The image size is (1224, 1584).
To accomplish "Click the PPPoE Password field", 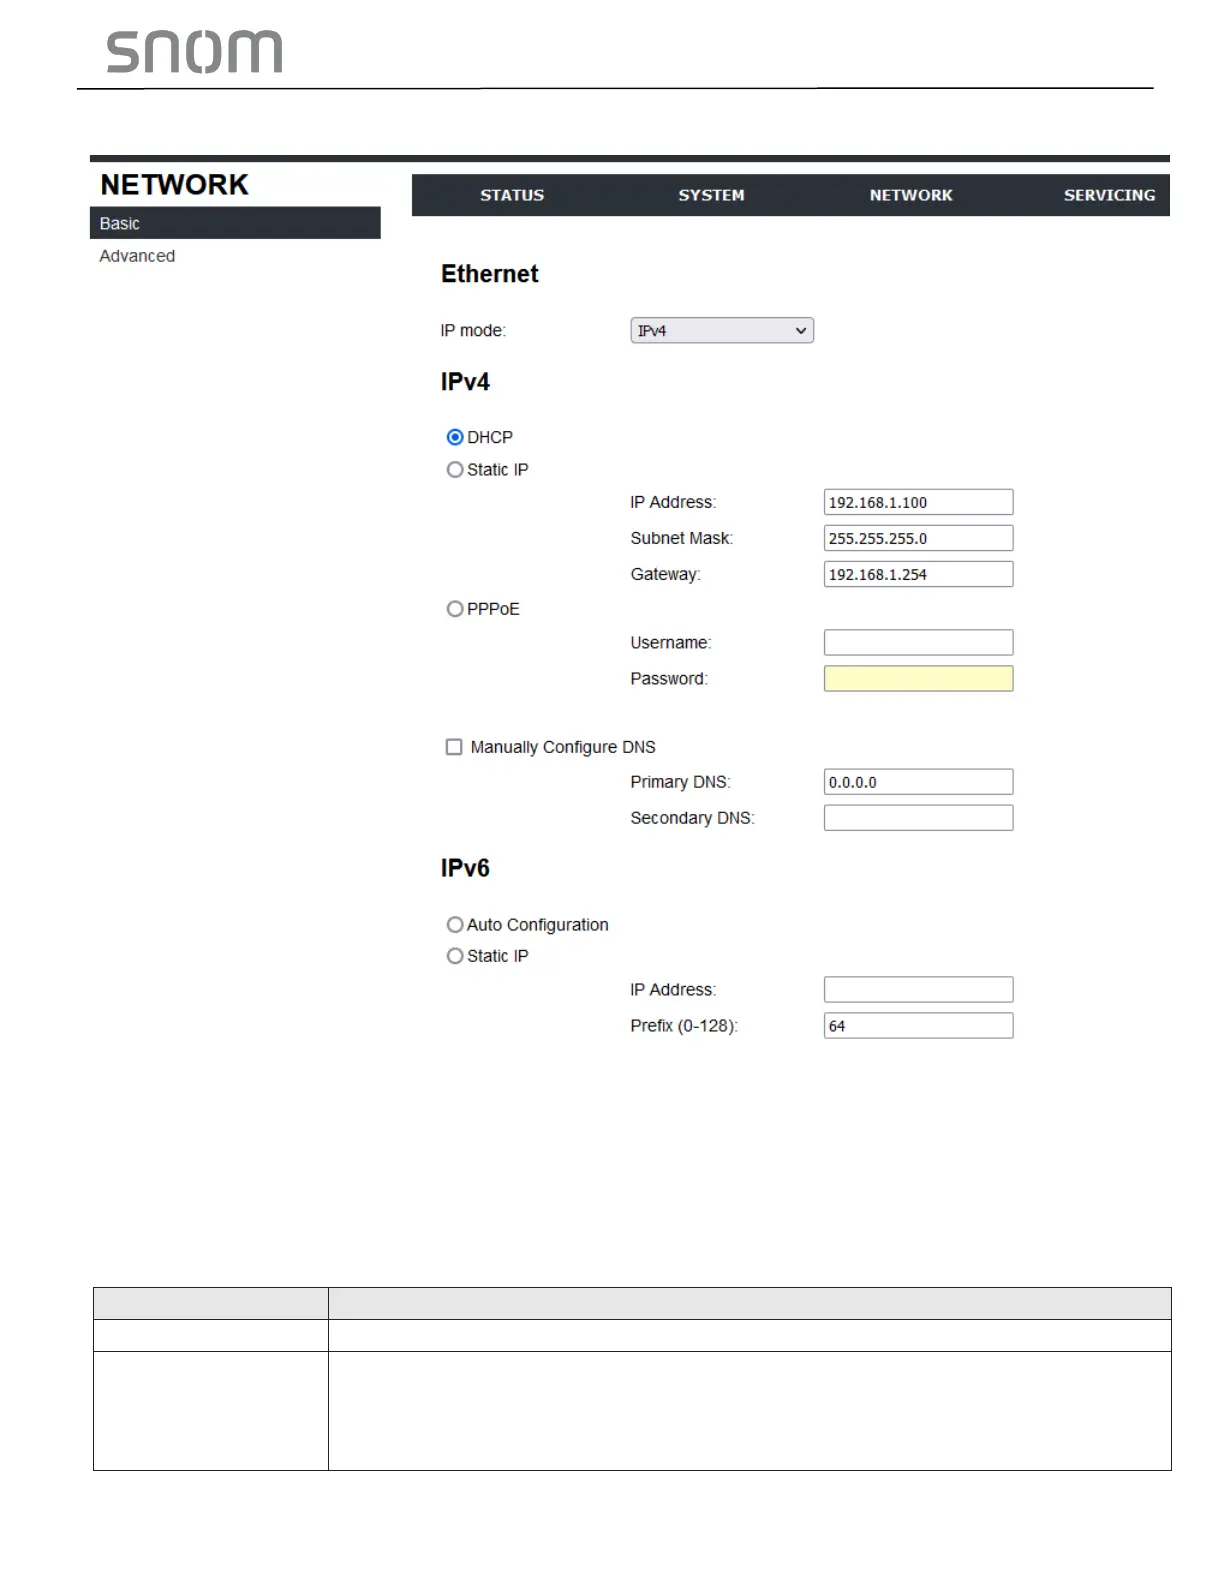I will tap(918, 678).
